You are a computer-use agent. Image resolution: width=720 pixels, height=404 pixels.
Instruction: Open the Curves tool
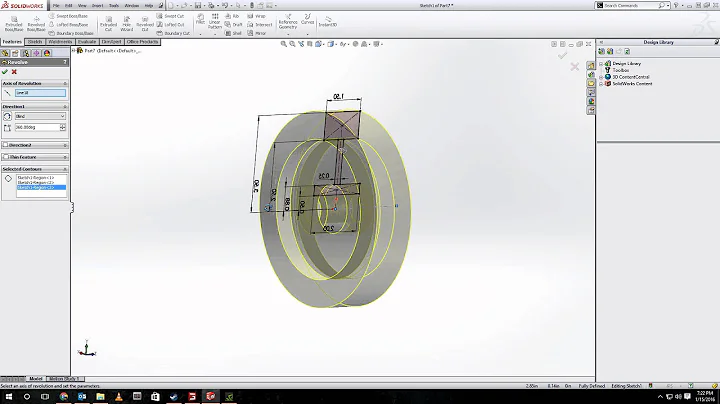click(308, 19)
